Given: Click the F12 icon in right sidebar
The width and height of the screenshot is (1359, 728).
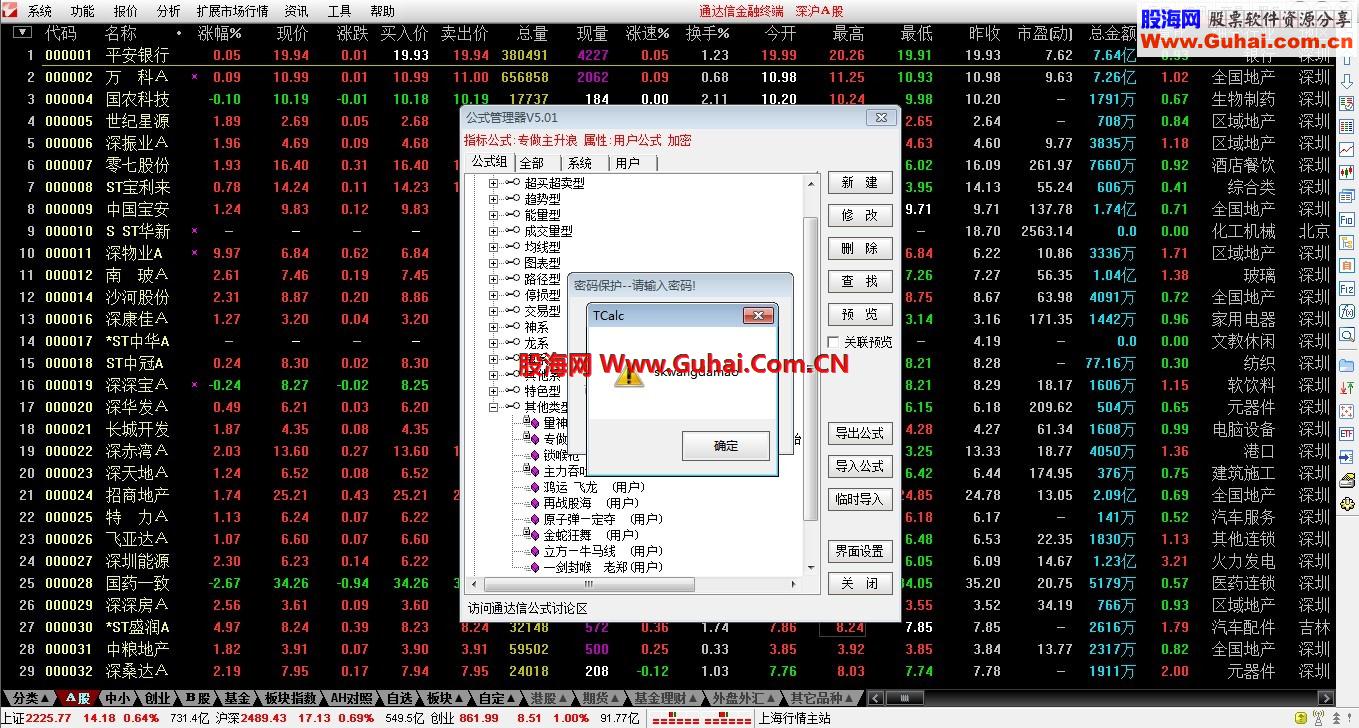Looking at the screenshot, I should point(1346,287).
